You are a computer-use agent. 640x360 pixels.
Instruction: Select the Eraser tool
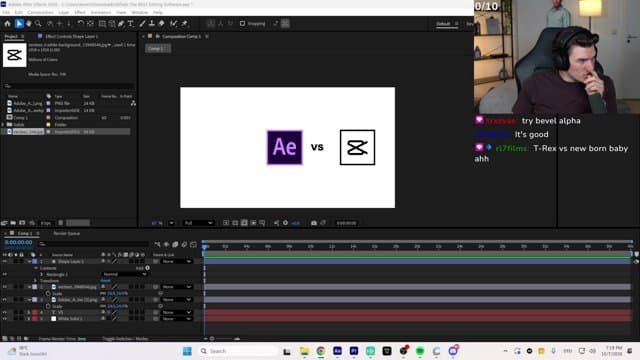tap(162, 24)
